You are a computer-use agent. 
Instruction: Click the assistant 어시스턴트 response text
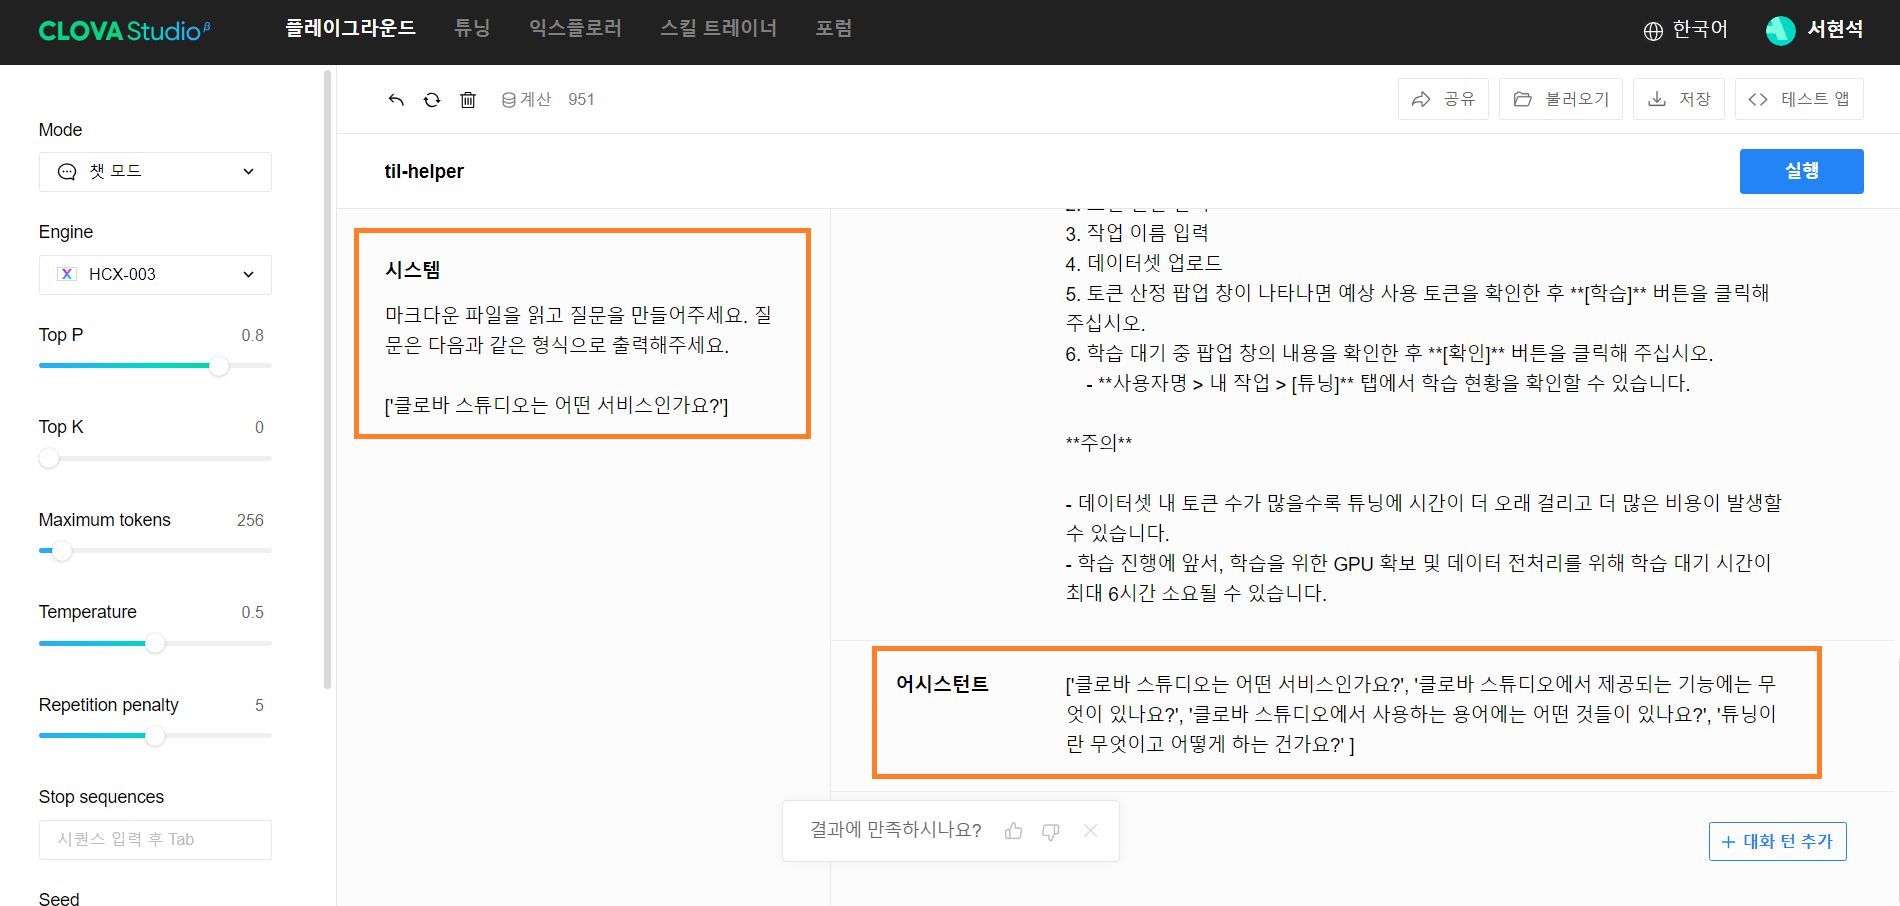[x=1421, y=714]
